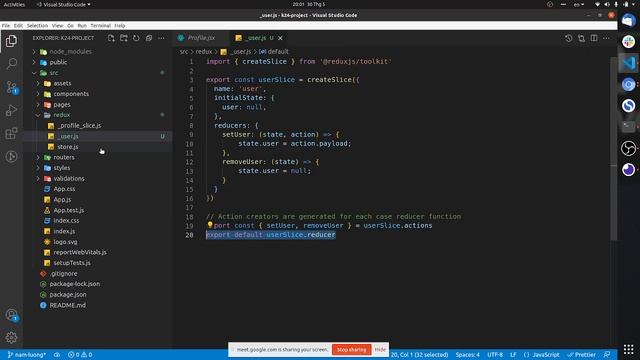Open the Search view in activity bar

tap(11, 63)
